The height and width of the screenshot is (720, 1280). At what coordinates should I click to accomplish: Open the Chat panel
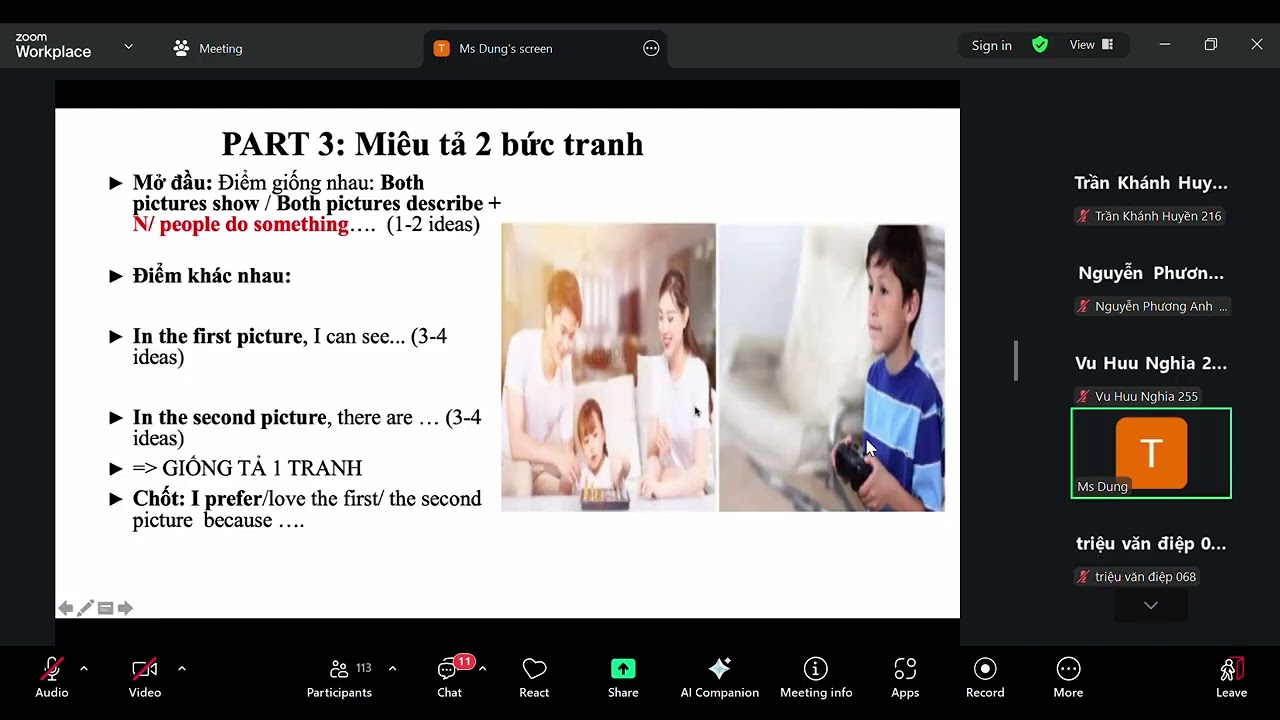450,678
